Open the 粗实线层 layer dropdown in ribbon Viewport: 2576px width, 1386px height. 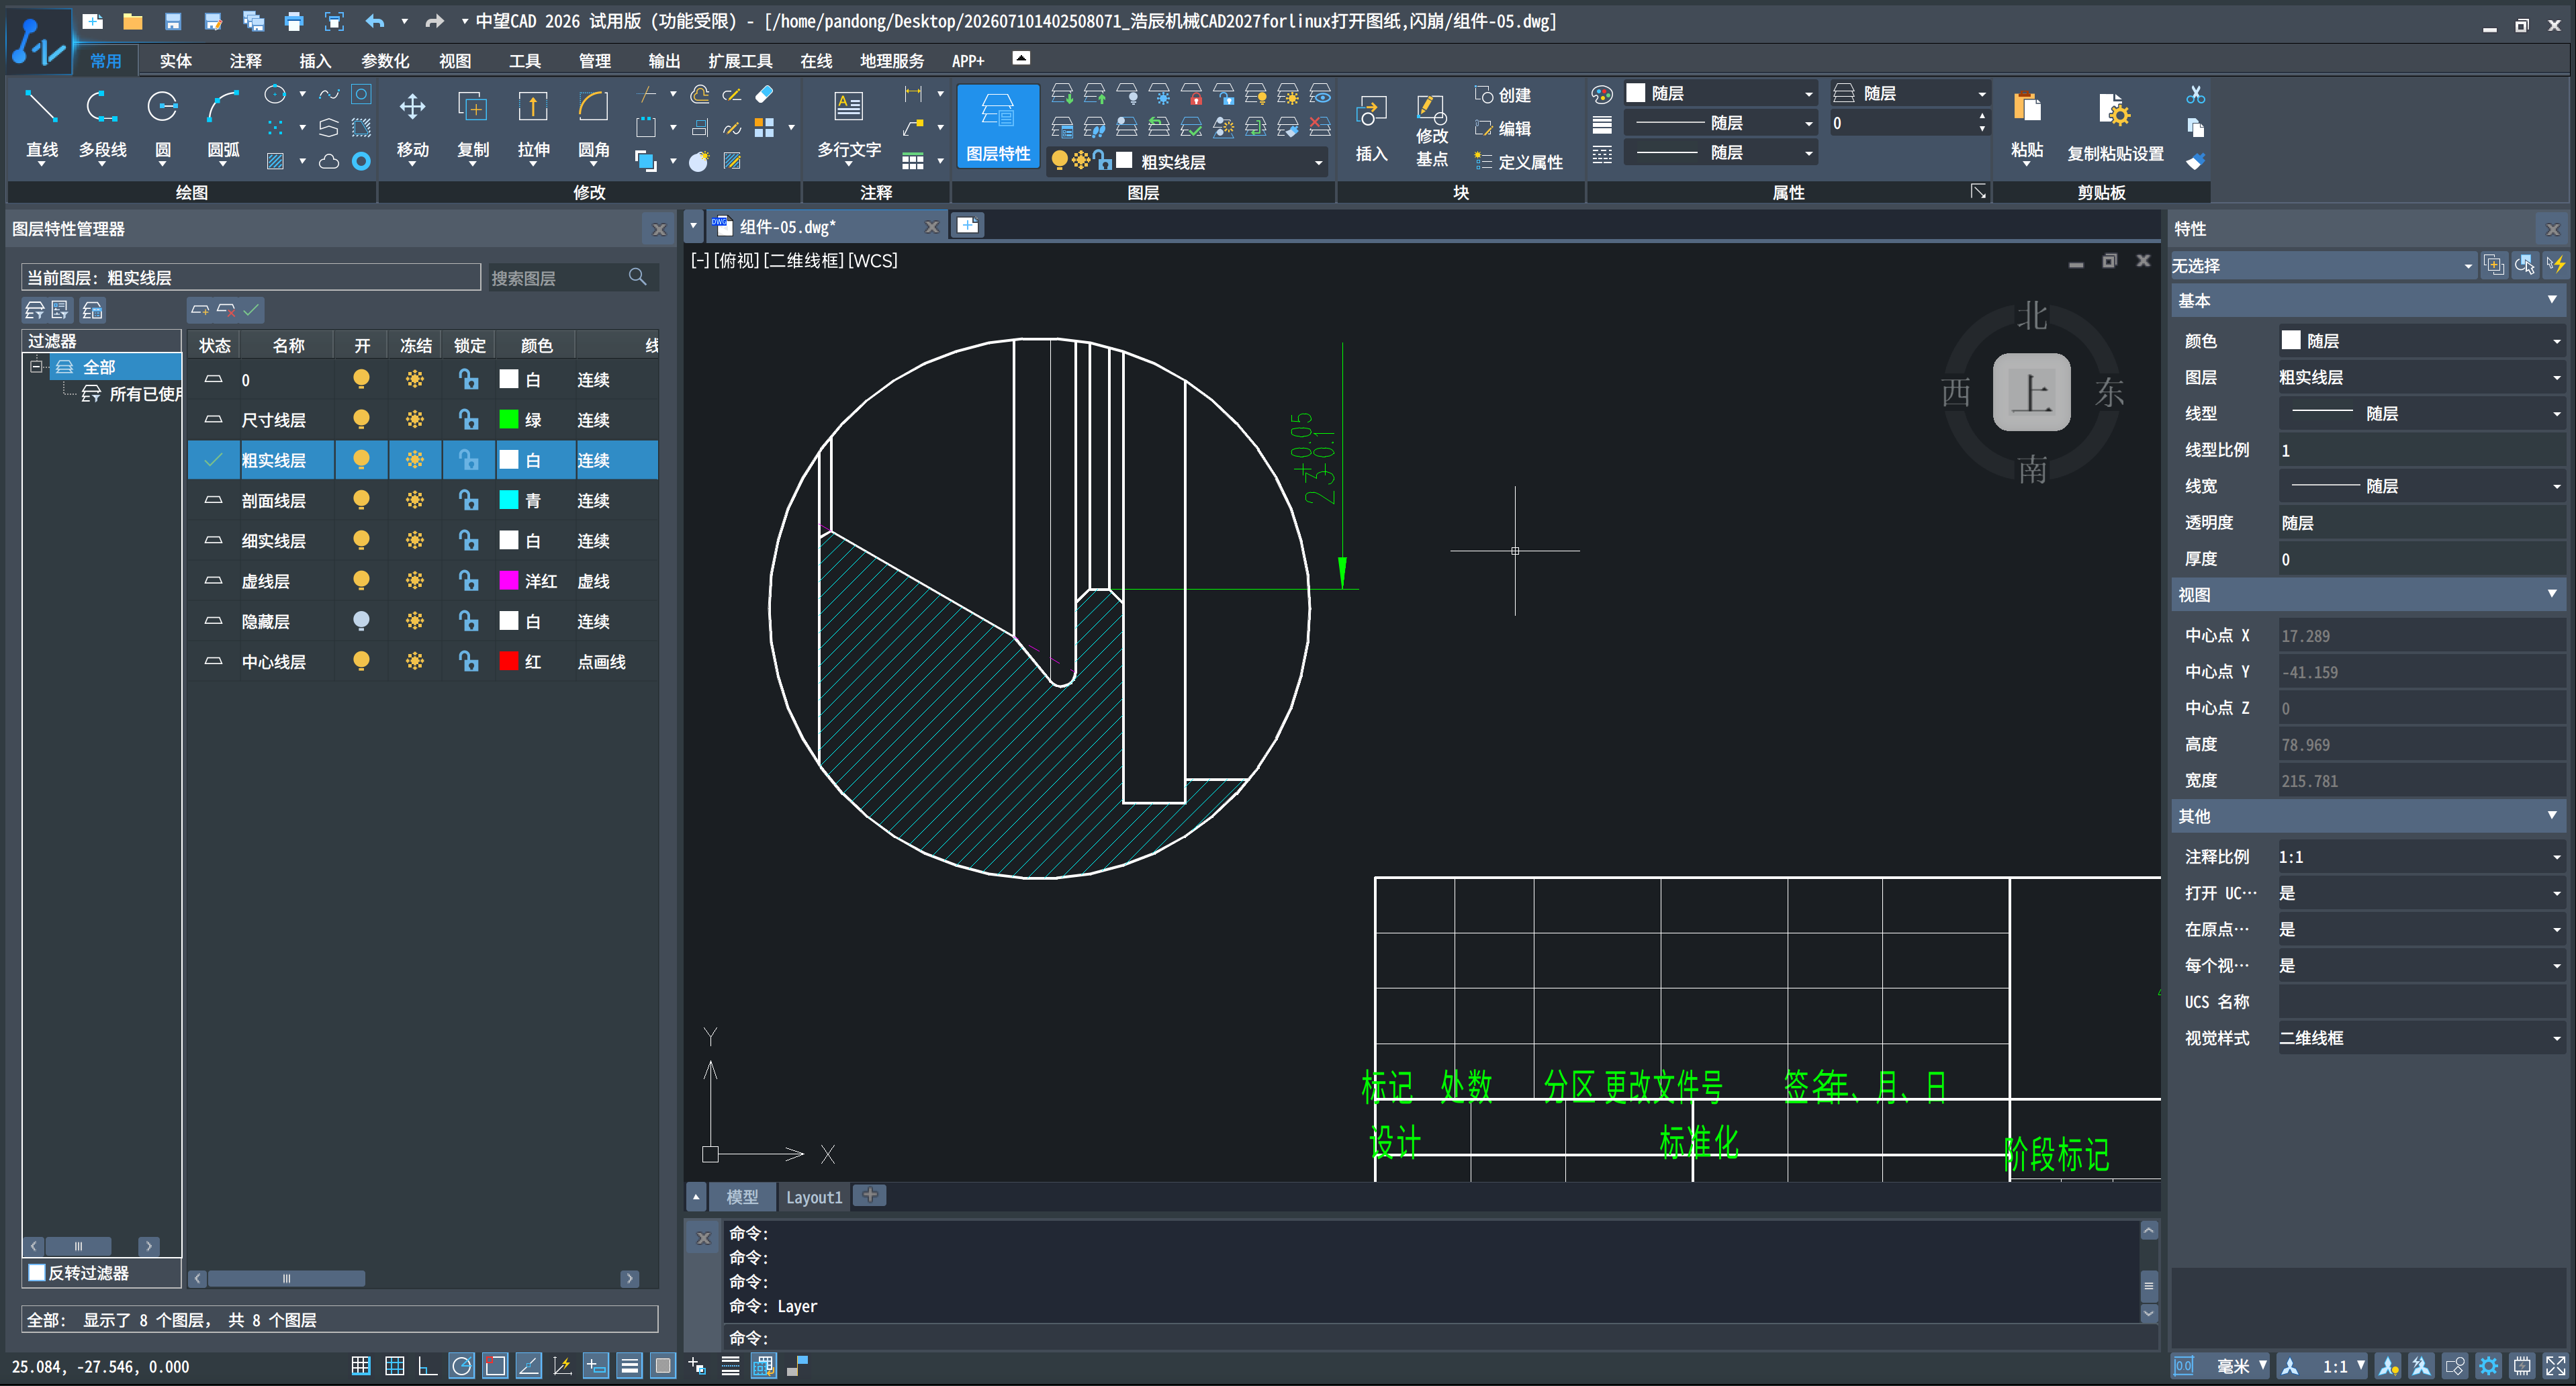click(x=1188, y=161)
